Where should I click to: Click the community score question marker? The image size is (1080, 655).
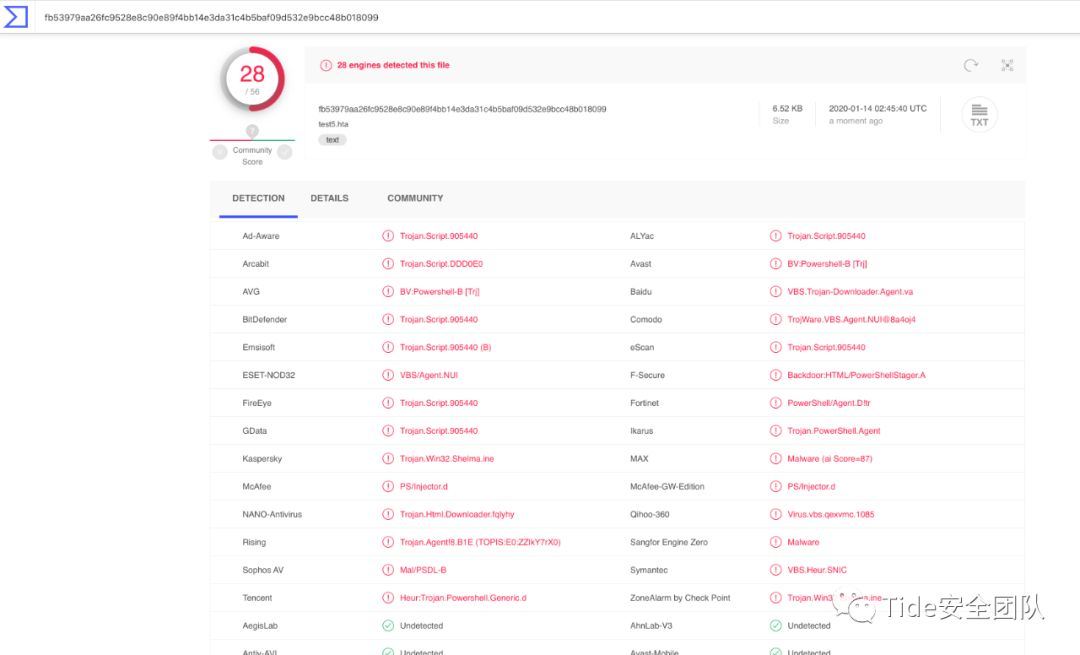(x=252, y=131)
